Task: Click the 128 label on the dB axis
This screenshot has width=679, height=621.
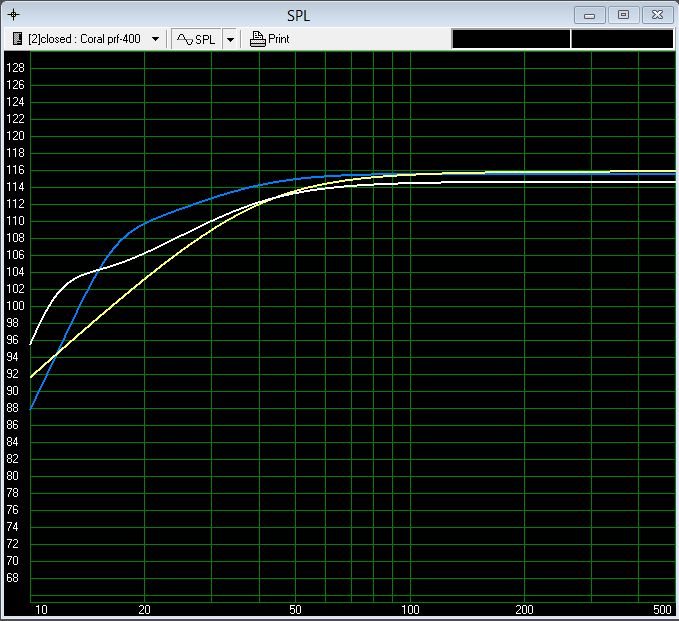Action: (16, 67)
